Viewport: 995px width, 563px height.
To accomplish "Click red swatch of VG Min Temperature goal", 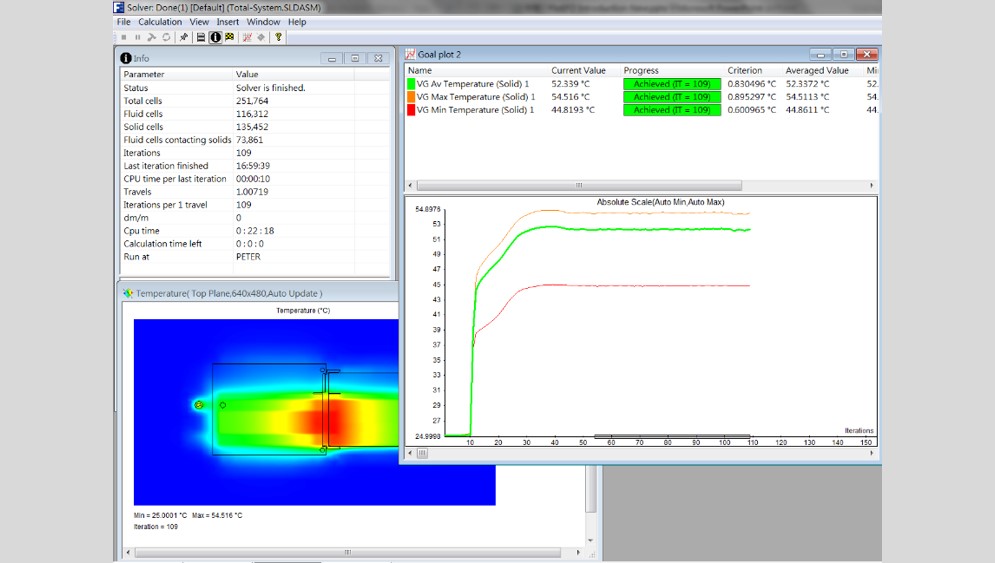I will coord(411,110).
